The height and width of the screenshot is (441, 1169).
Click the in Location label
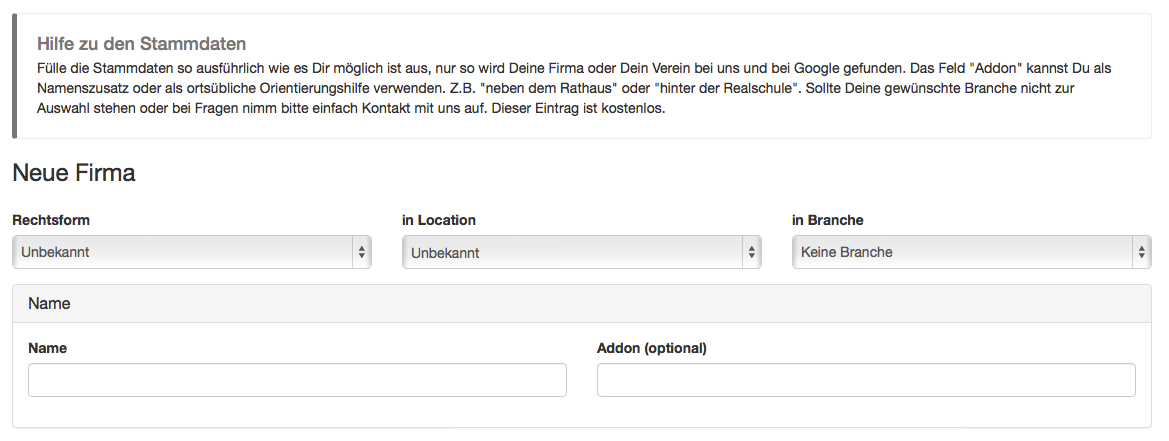click(x=439, y=220)
